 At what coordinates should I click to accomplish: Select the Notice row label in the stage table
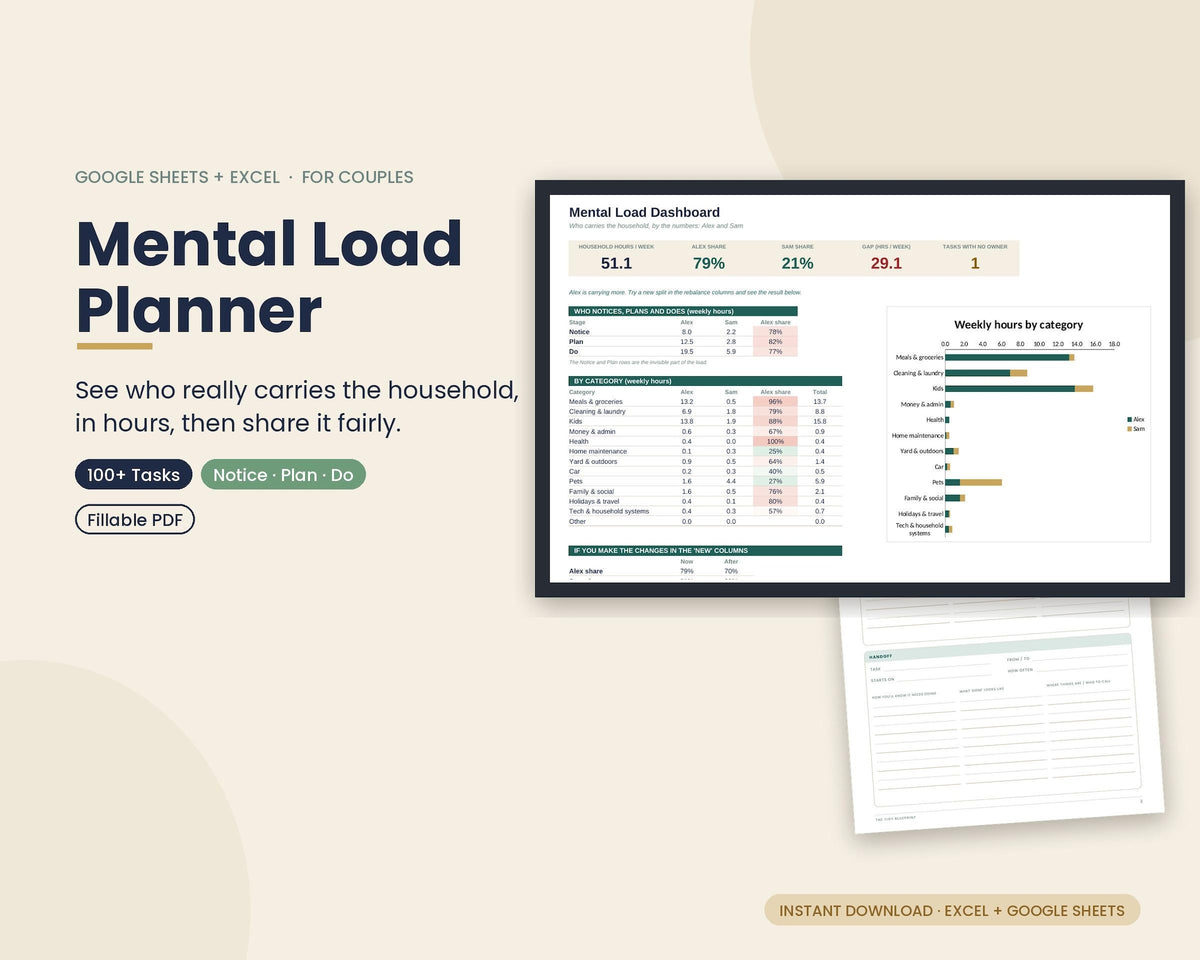579,332
